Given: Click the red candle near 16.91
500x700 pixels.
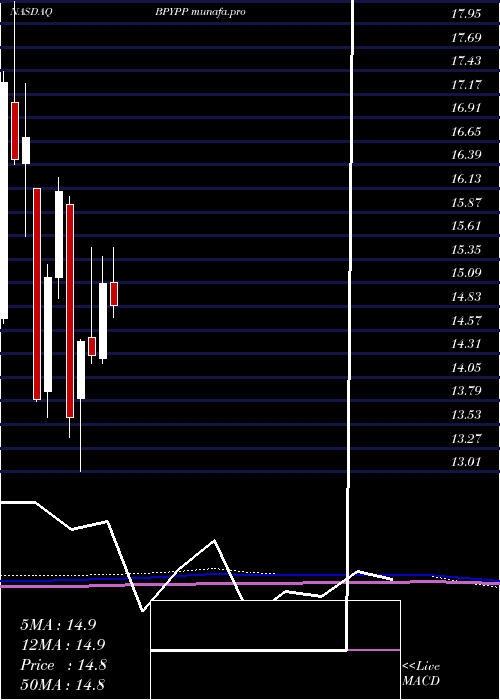Looking at the screenshot, I should (x=15, y=131).
